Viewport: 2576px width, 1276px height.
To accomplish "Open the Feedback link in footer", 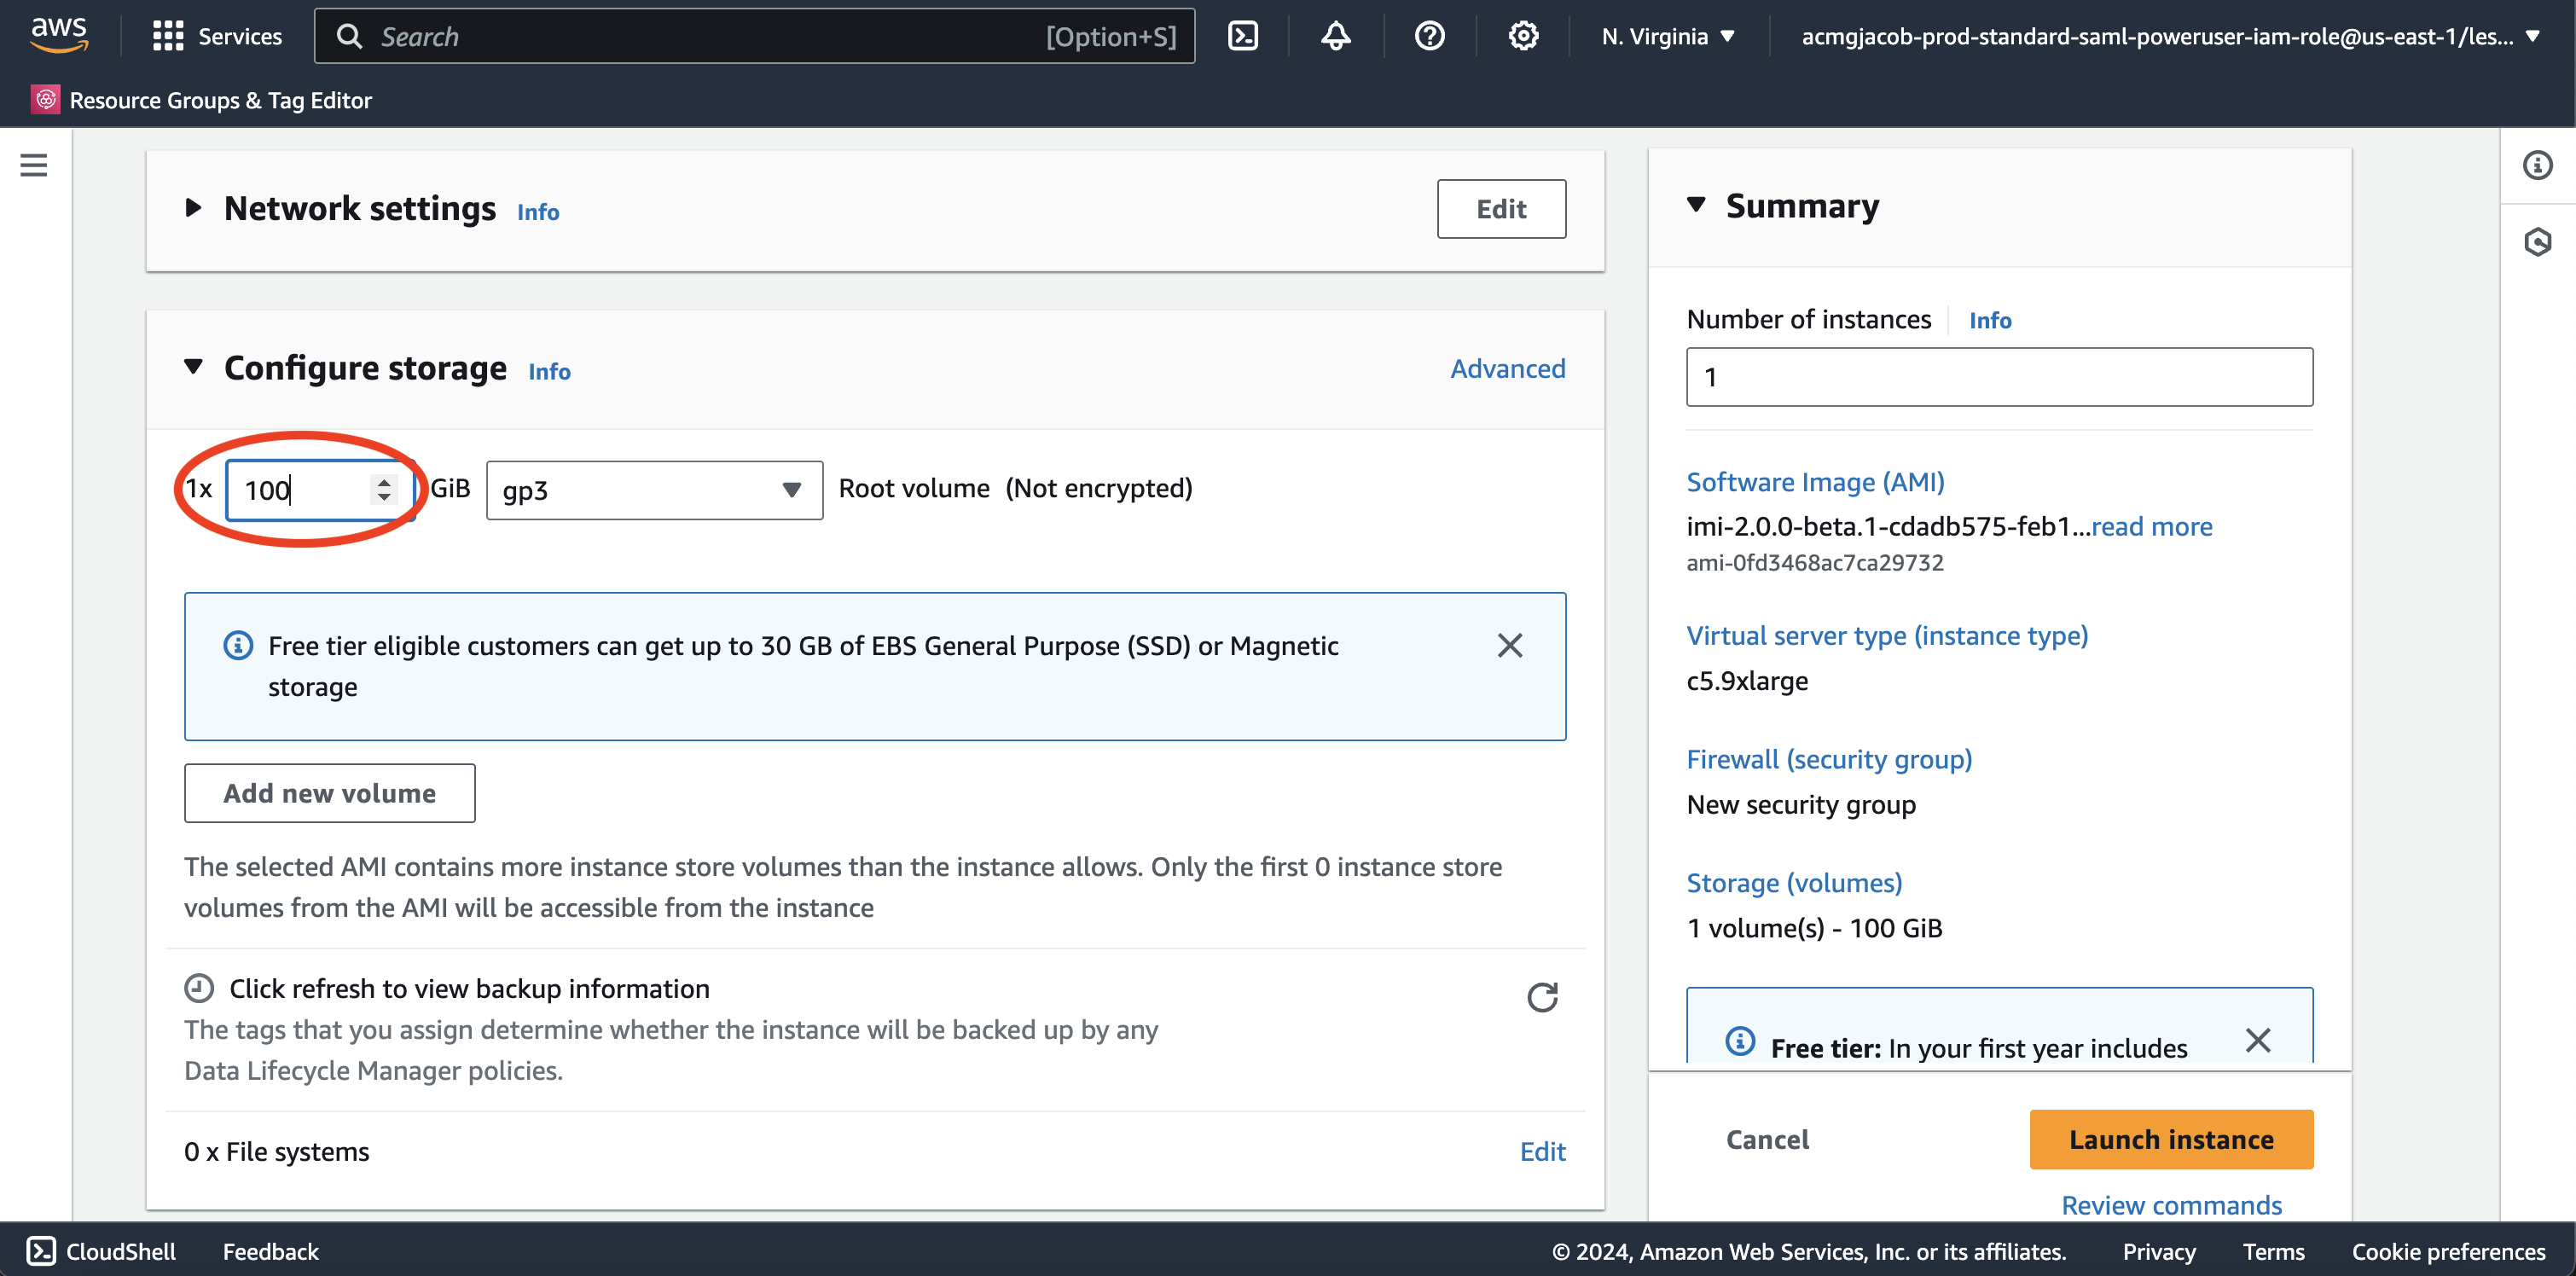I will coord(270,1252).
